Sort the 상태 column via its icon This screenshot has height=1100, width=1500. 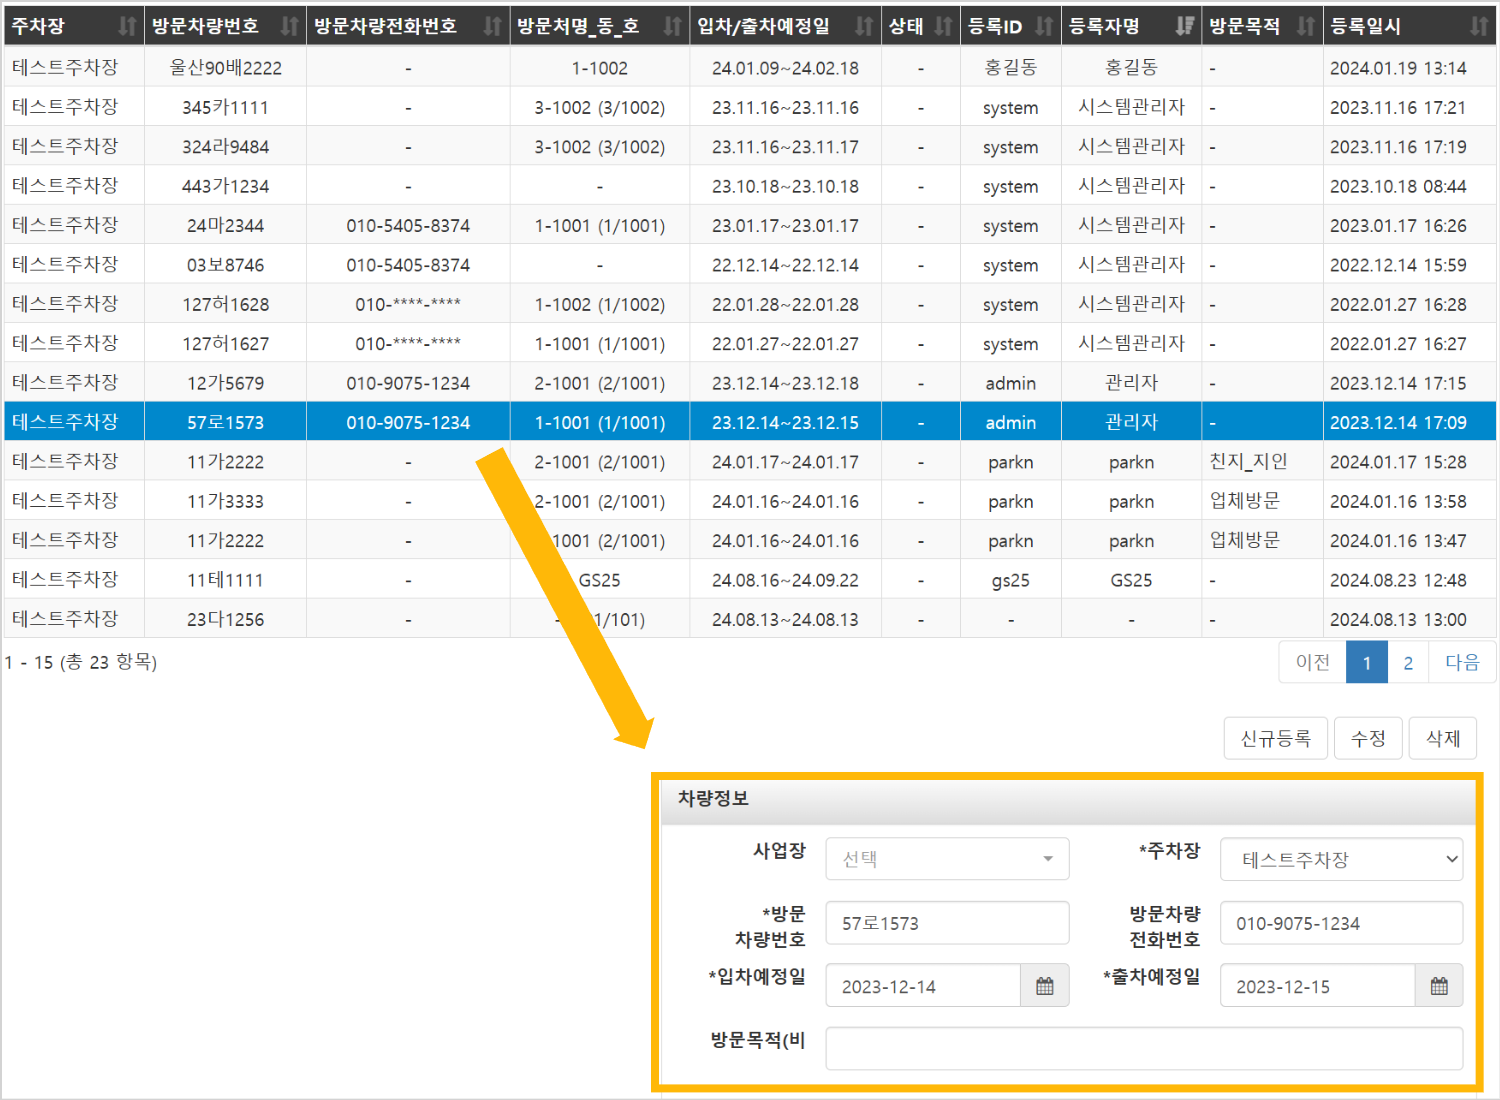click(943, 26)
